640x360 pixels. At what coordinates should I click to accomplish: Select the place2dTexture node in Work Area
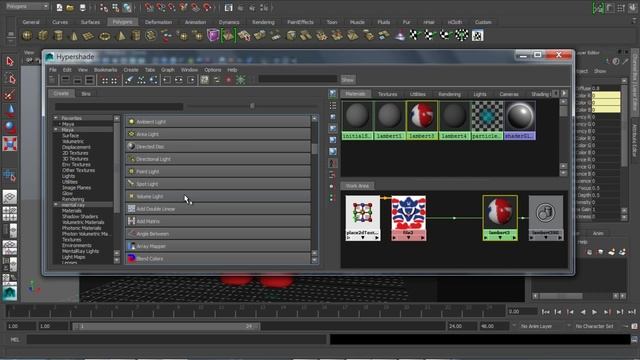(x=362, y=218)
